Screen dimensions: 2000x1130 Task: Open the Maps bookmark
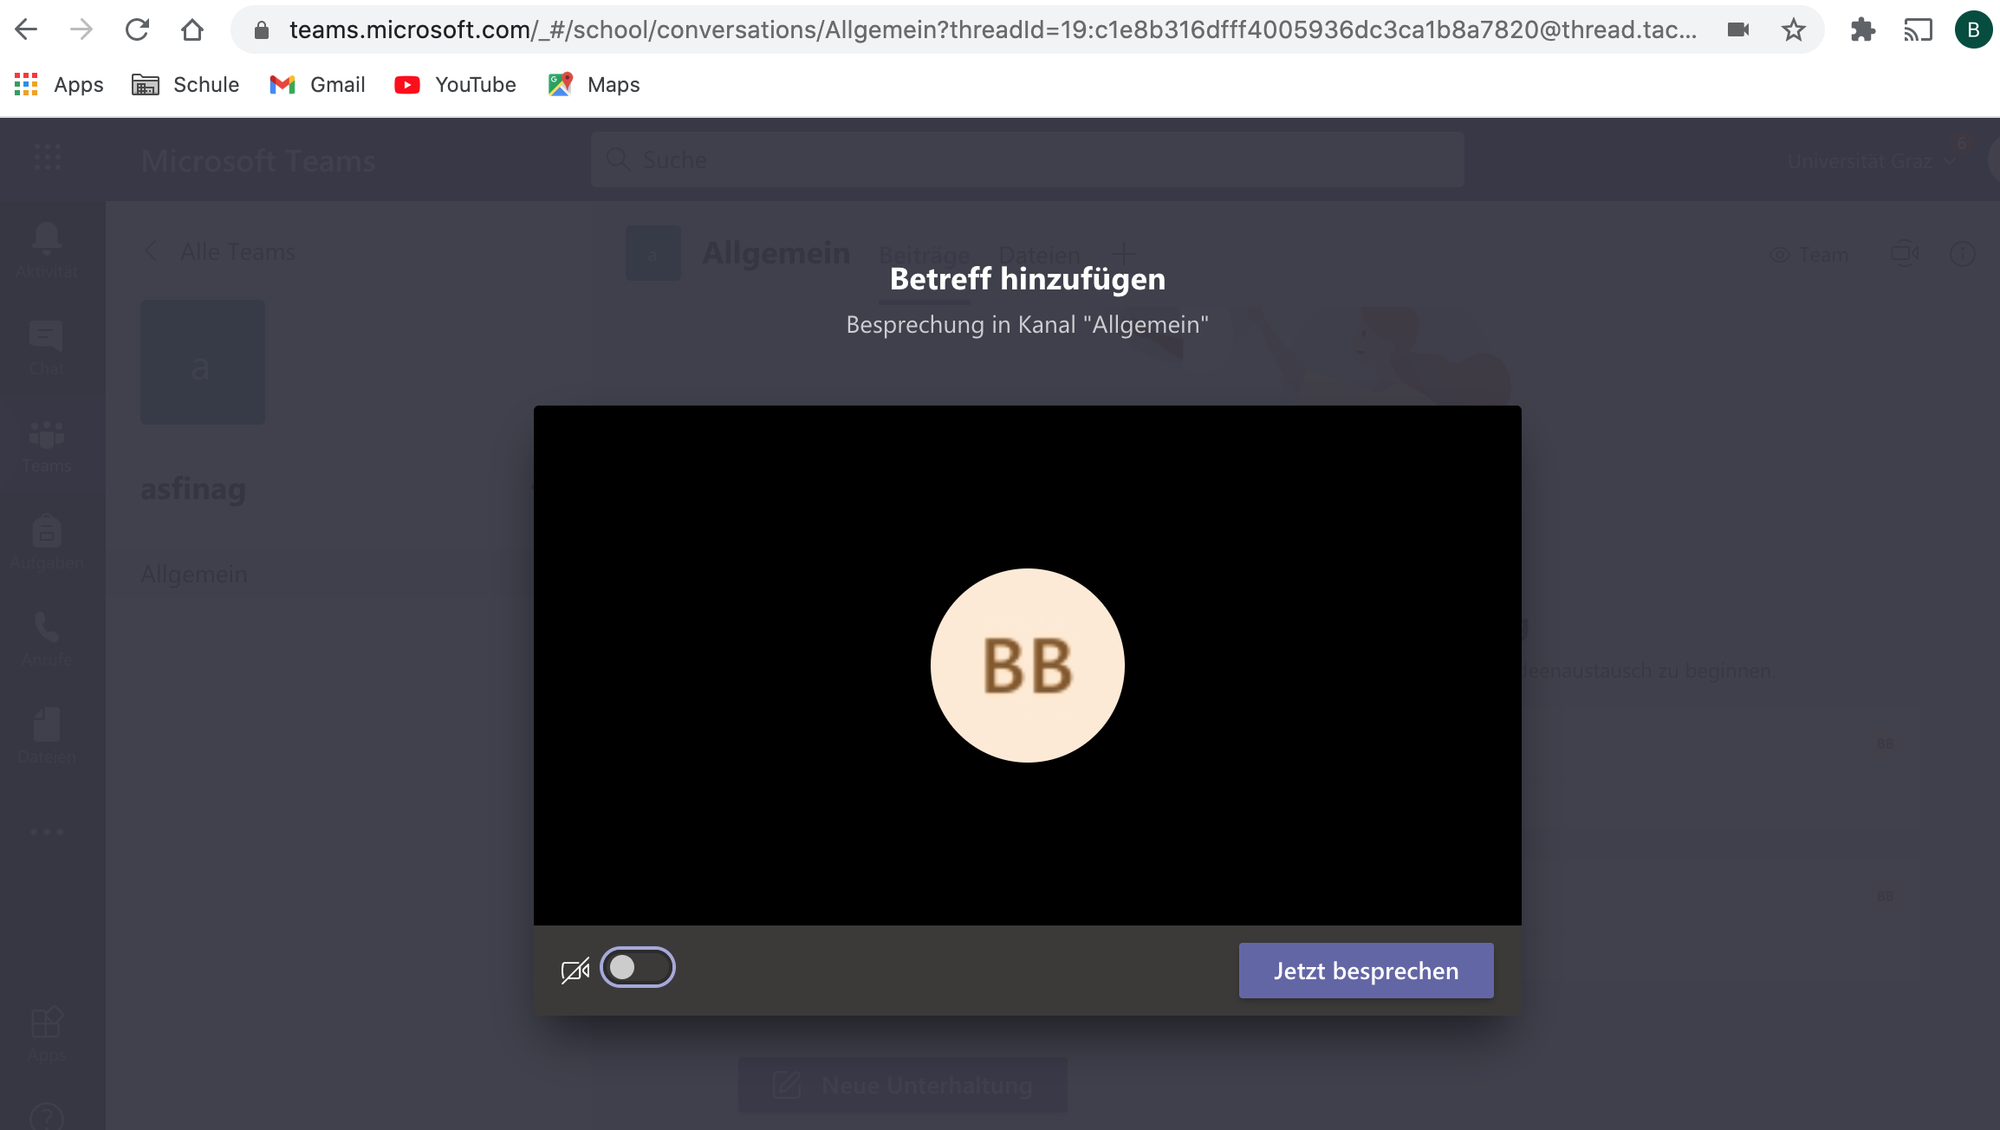coord(594,85)
